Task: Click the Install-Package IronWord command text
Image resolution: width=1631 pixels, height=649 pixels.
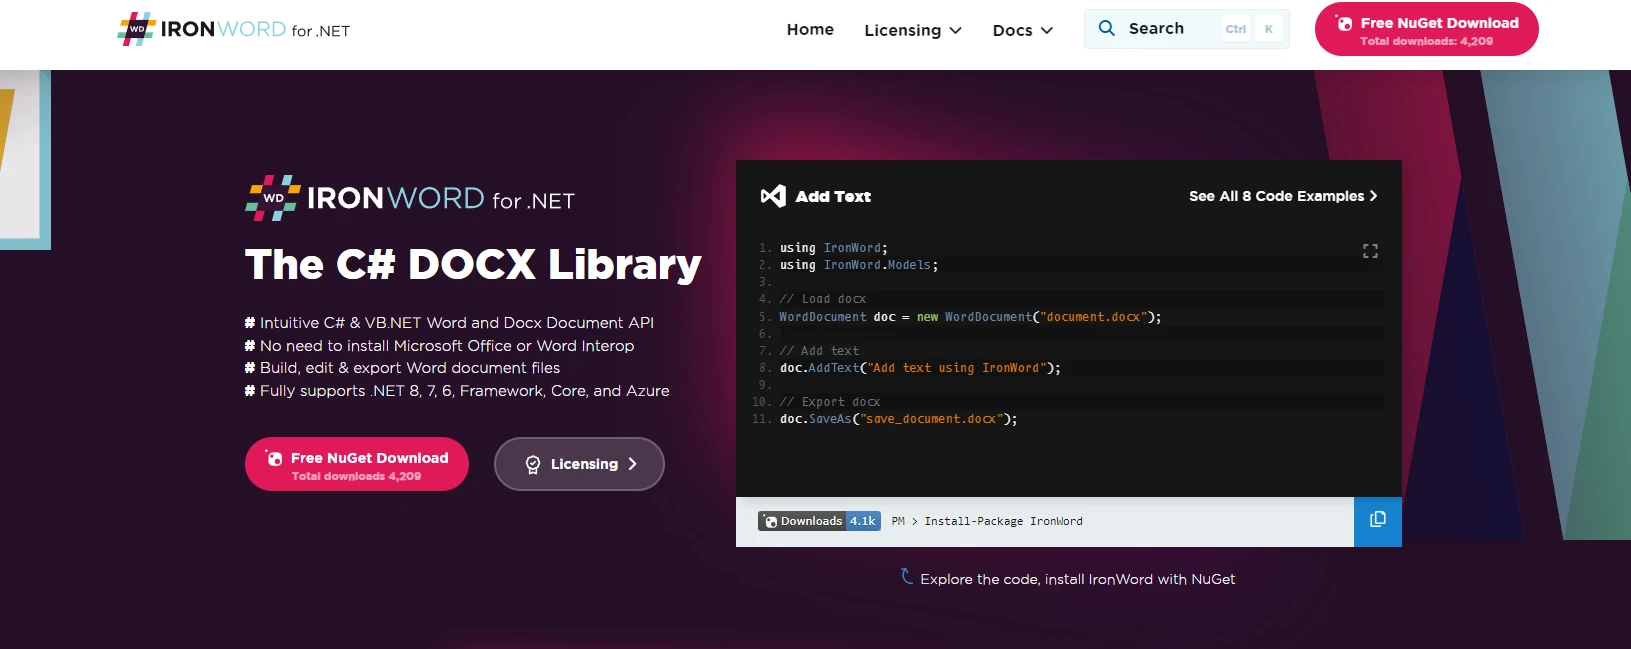Action: pyautogui.click(x=1003, y=521)
